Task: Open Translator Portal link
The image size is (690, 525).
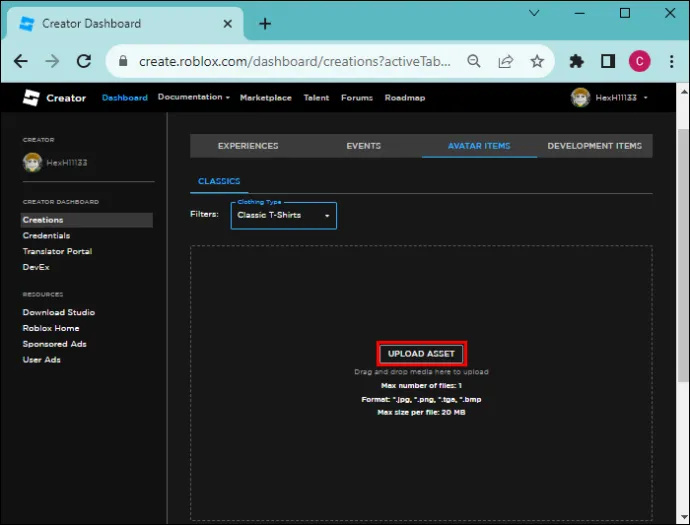Action: coord(57,251)
